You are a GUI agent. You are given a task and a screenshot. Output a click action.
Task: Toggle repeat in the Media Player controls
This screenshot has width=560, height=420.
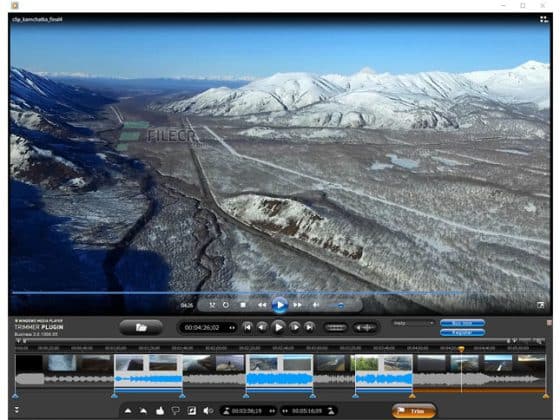(226, 305)
